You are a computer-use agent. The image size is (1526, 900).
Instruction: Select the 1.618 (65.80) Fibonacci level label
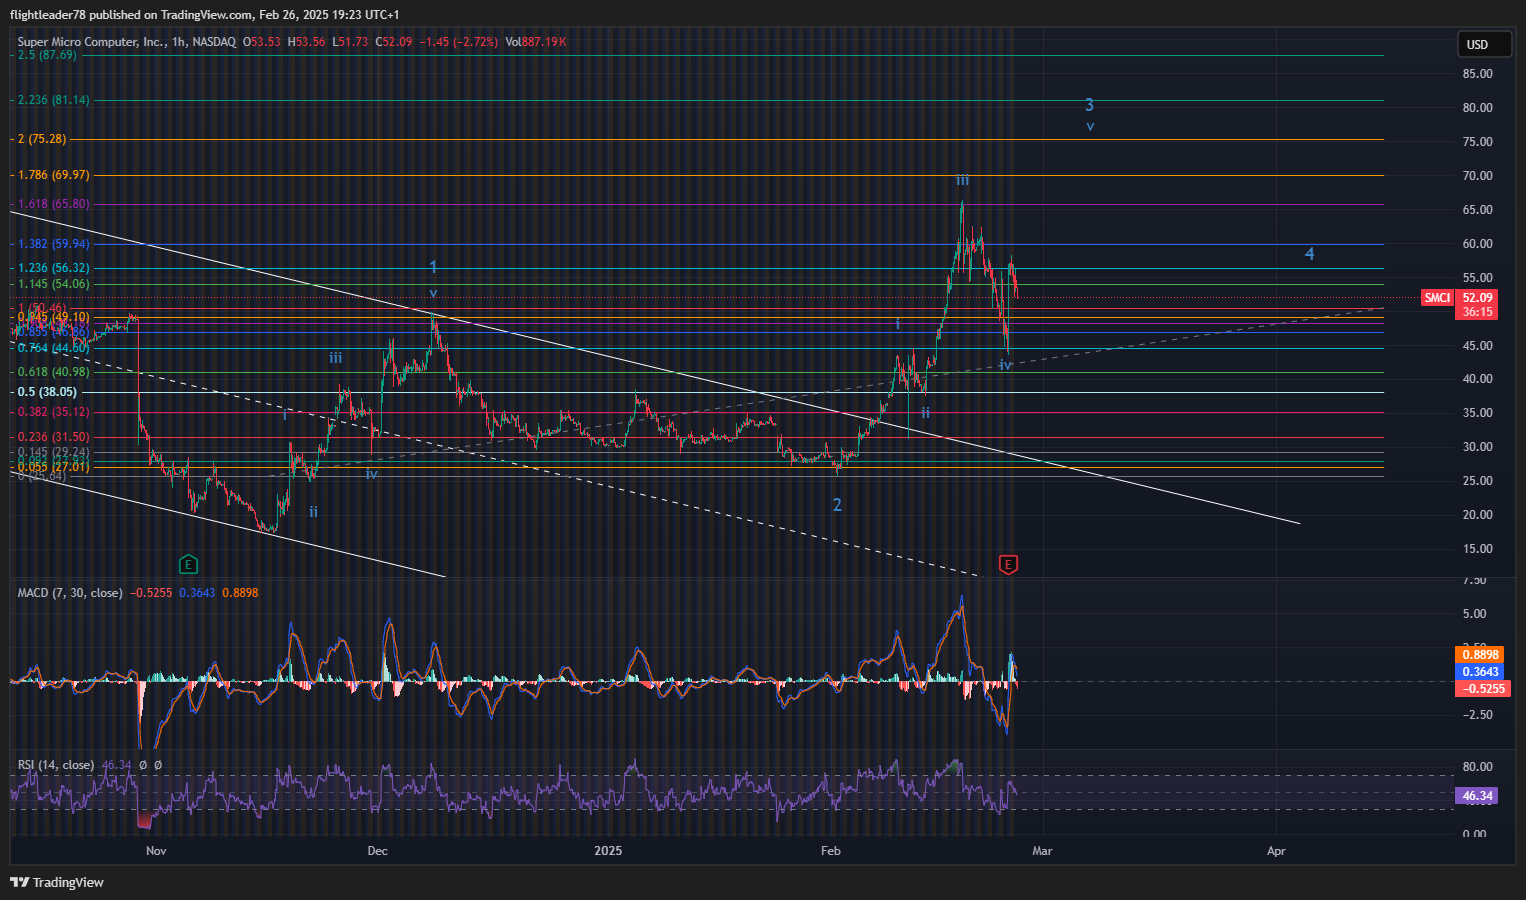coord(51,204)
